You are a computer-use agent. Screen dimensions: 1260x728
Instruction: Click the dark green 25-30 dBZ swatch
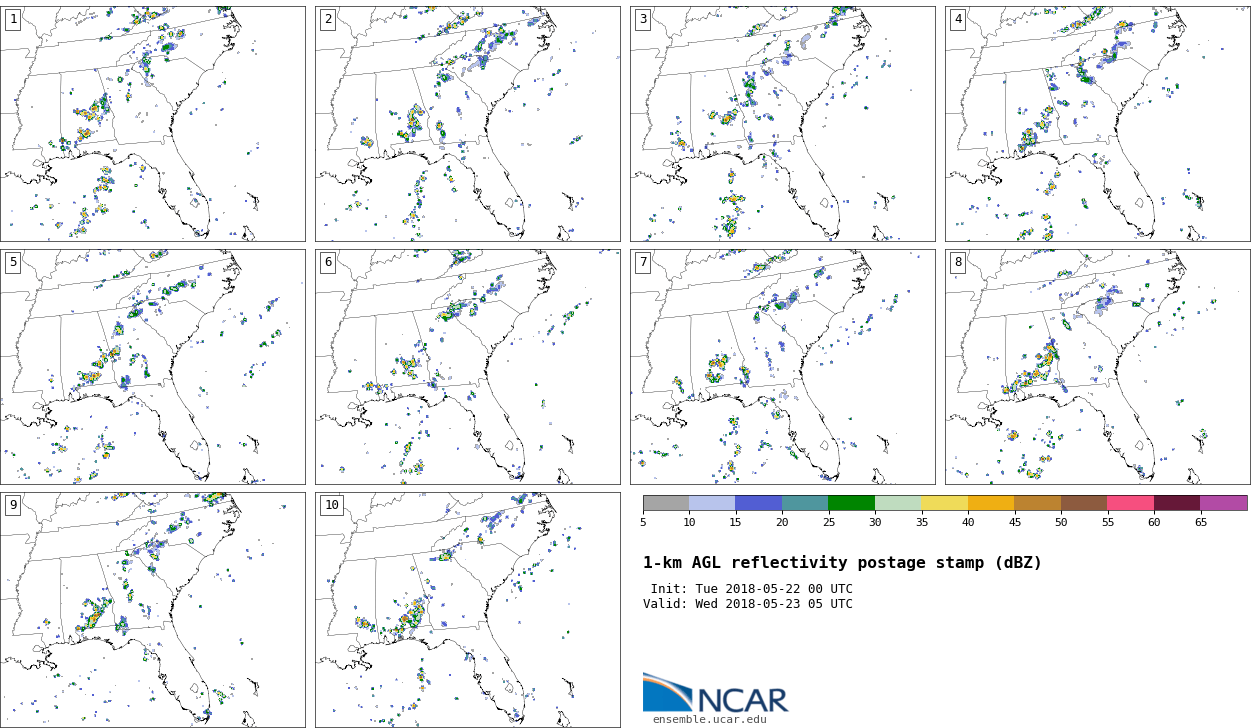pos(852,503)
